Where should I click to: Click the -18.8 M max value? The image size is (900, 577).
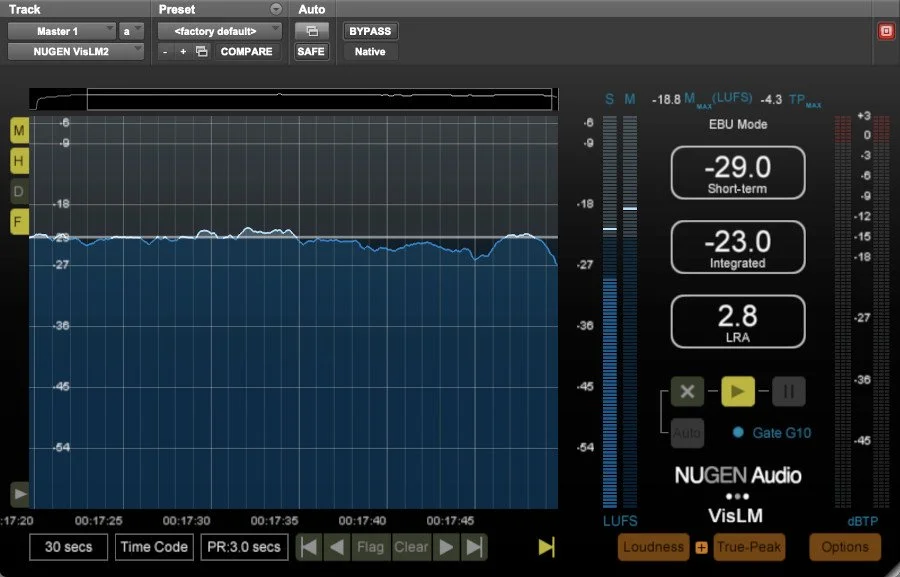(x=666, y=99)
